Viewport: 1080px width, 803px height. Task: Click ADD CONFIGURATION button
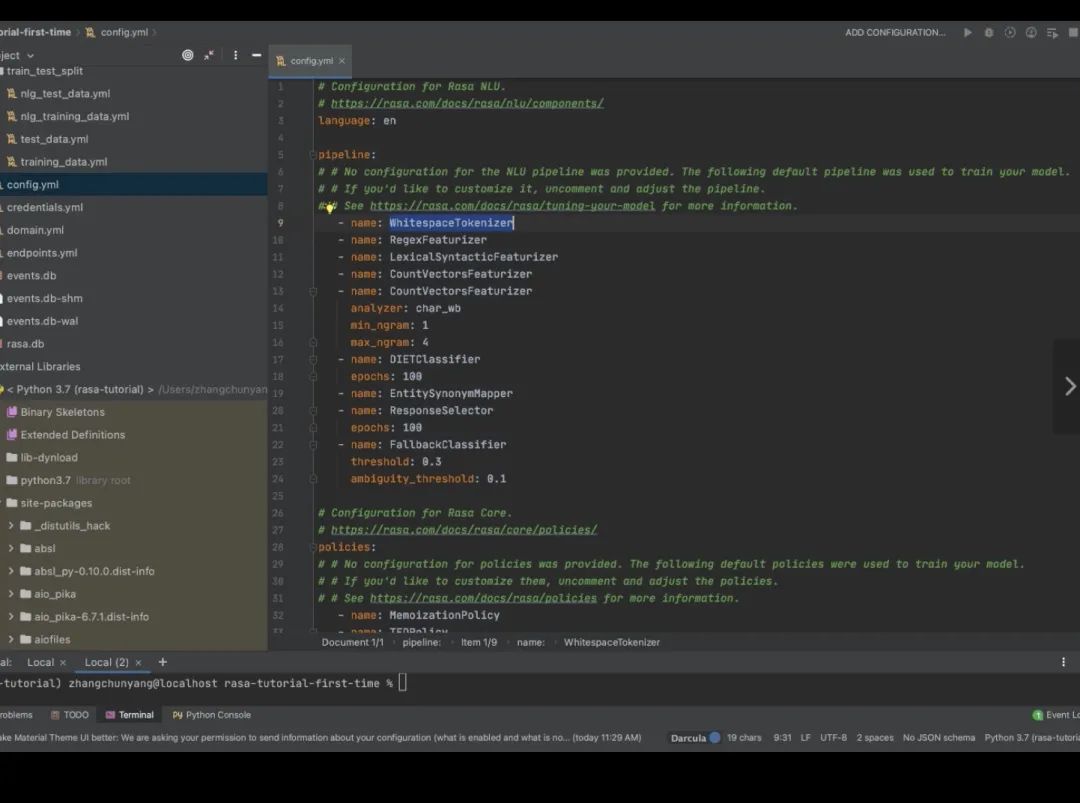click(895, 32)
